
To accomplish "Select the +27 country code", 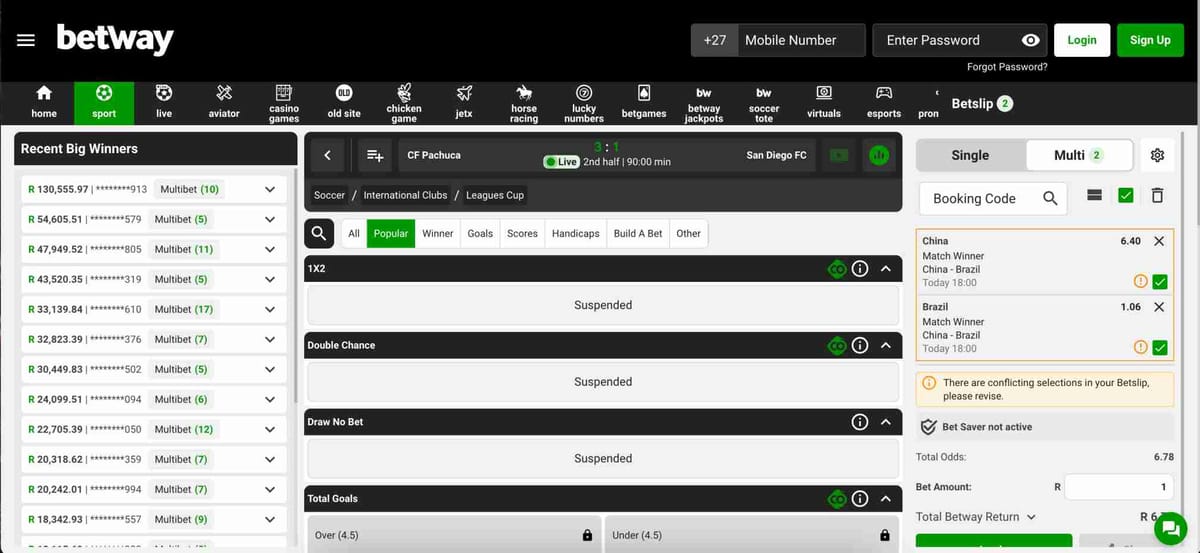I will (x=715, y=40).
